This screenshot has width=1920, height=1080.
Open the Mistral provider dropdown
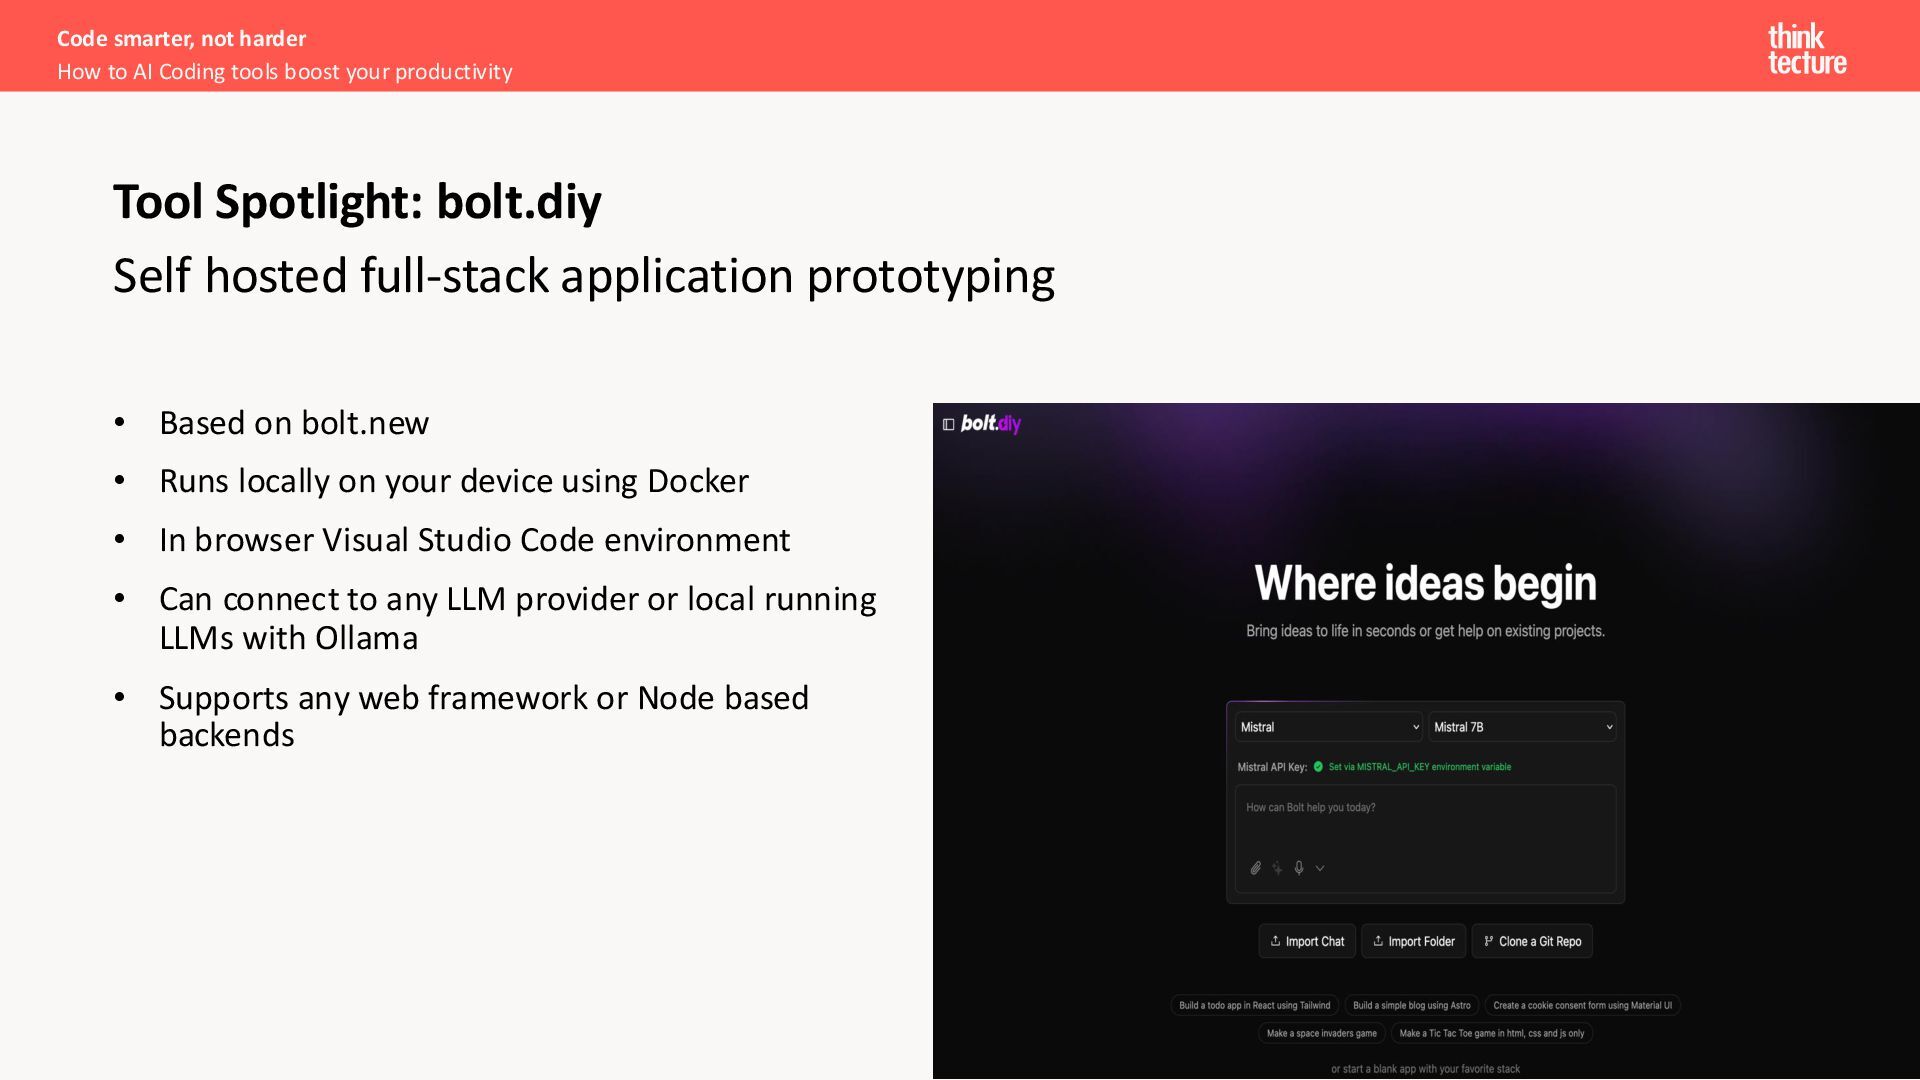[x=1329, y=727]
